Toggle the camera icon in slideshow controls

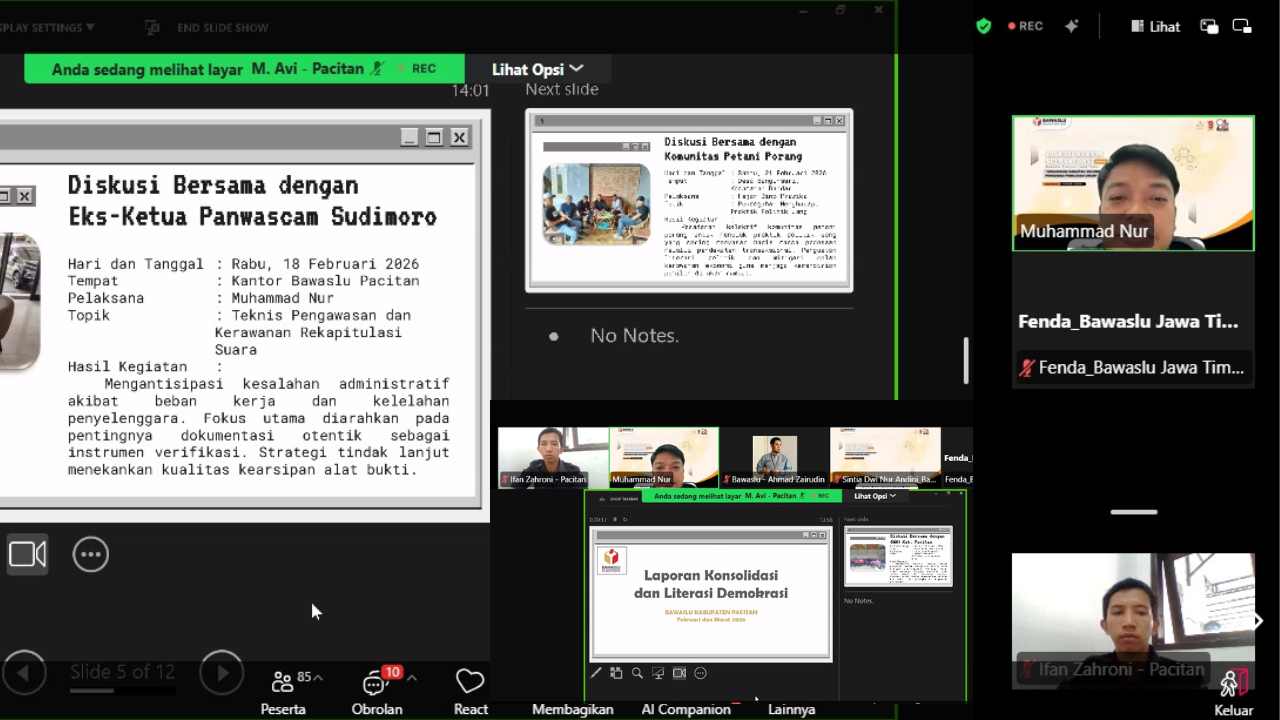(27, 554)
